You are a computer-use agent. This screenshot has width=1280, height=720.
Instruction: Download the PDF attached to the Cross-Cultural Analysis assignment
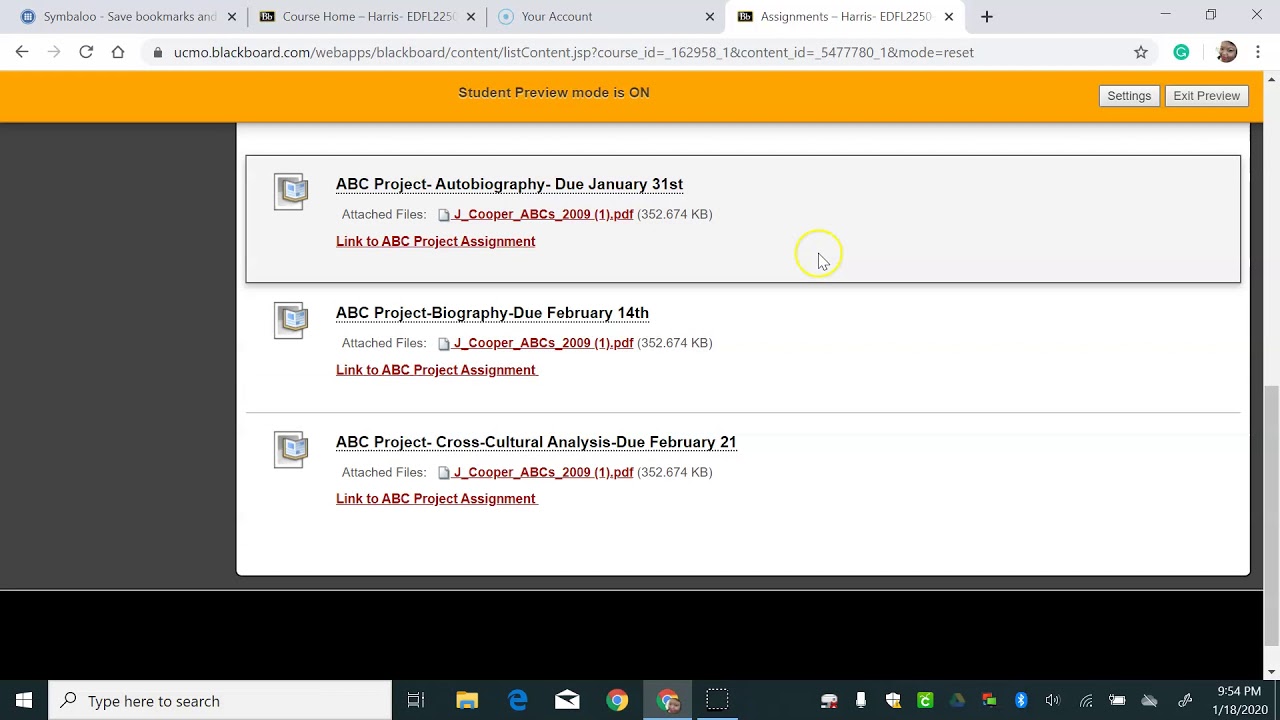pyautogui.click(x=543, y=472)
